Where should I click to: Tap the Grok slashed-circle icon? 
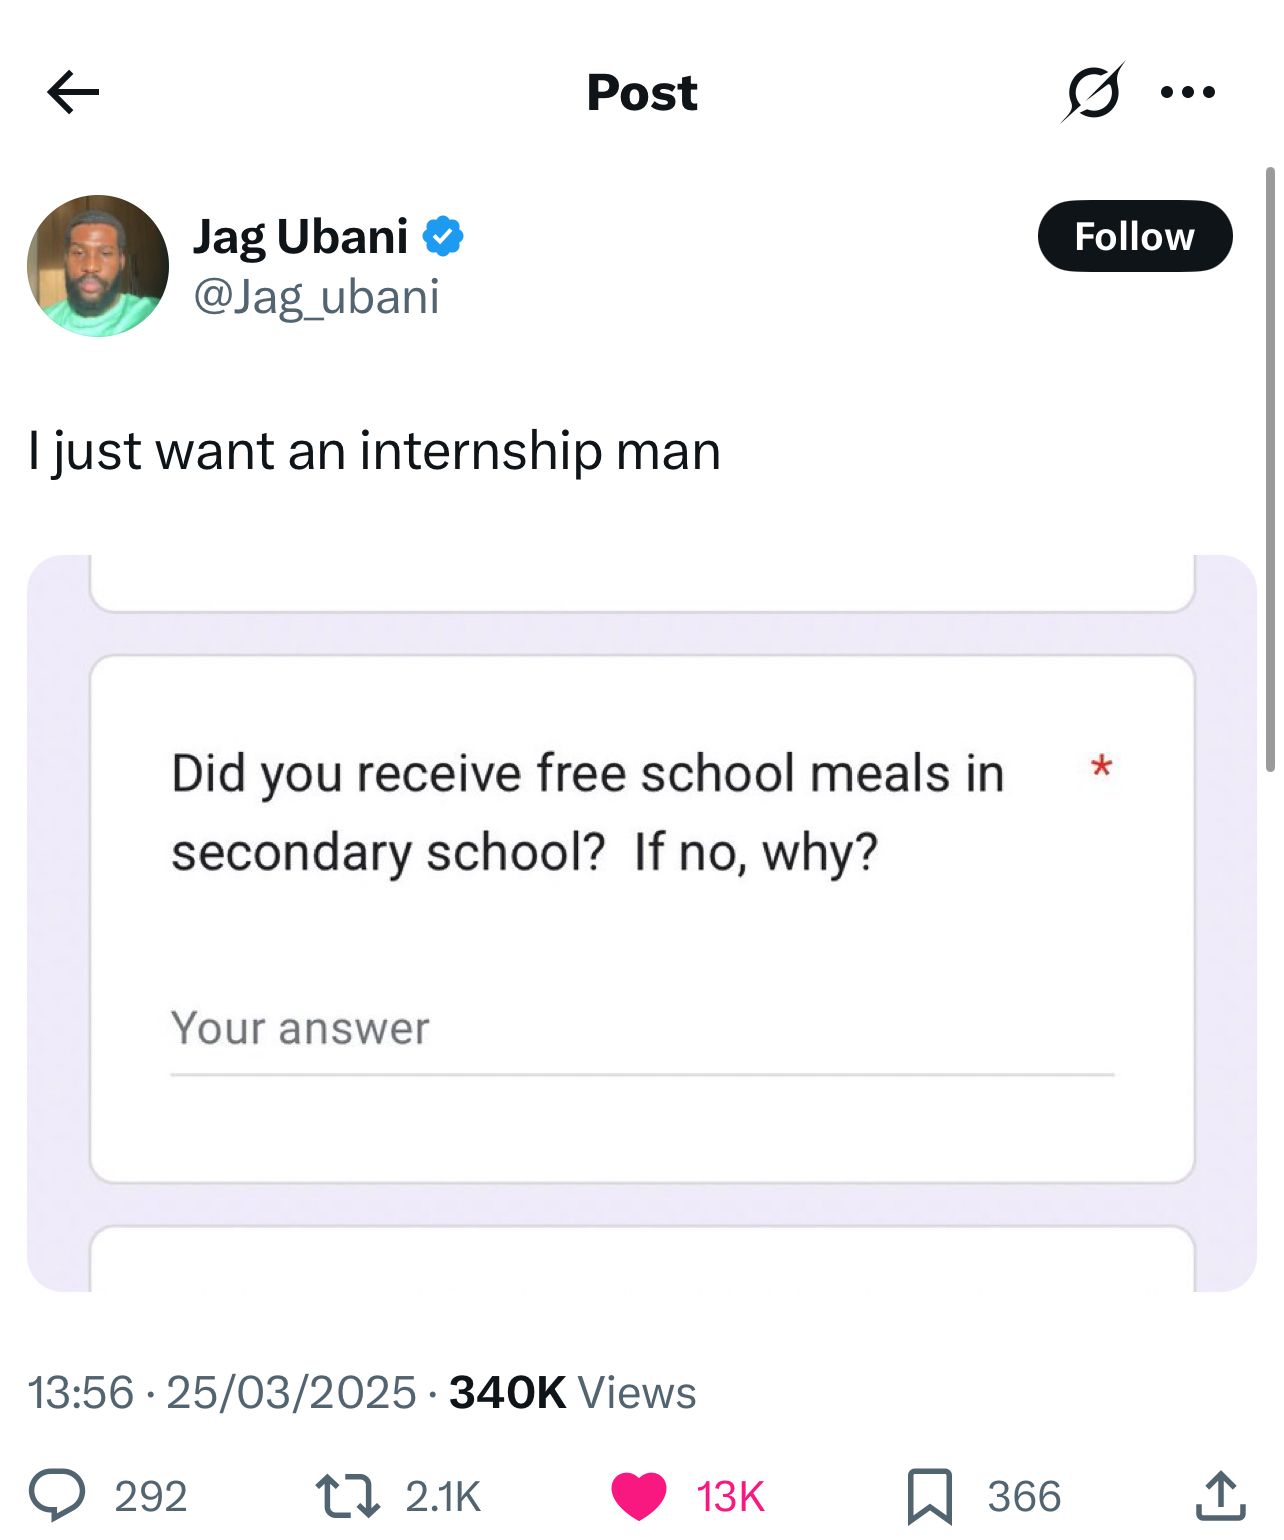pos(1093,93)
